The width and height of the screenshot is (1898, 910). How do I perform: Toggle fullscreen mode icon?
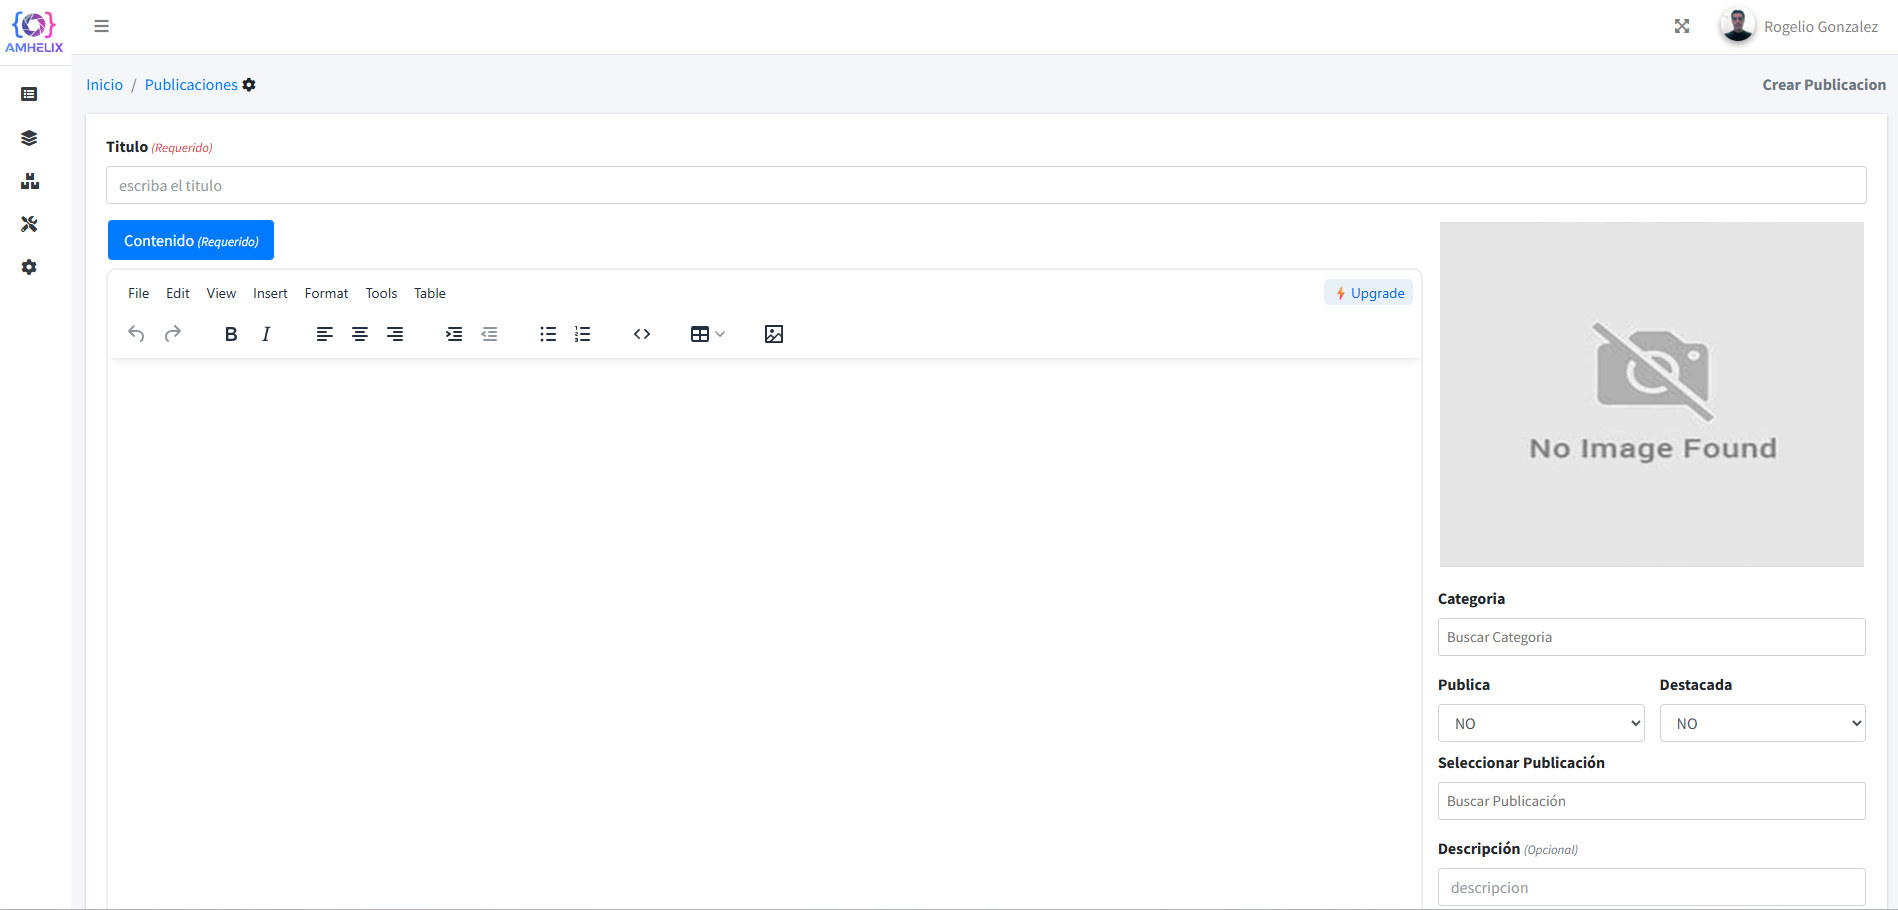(1682, 26)
